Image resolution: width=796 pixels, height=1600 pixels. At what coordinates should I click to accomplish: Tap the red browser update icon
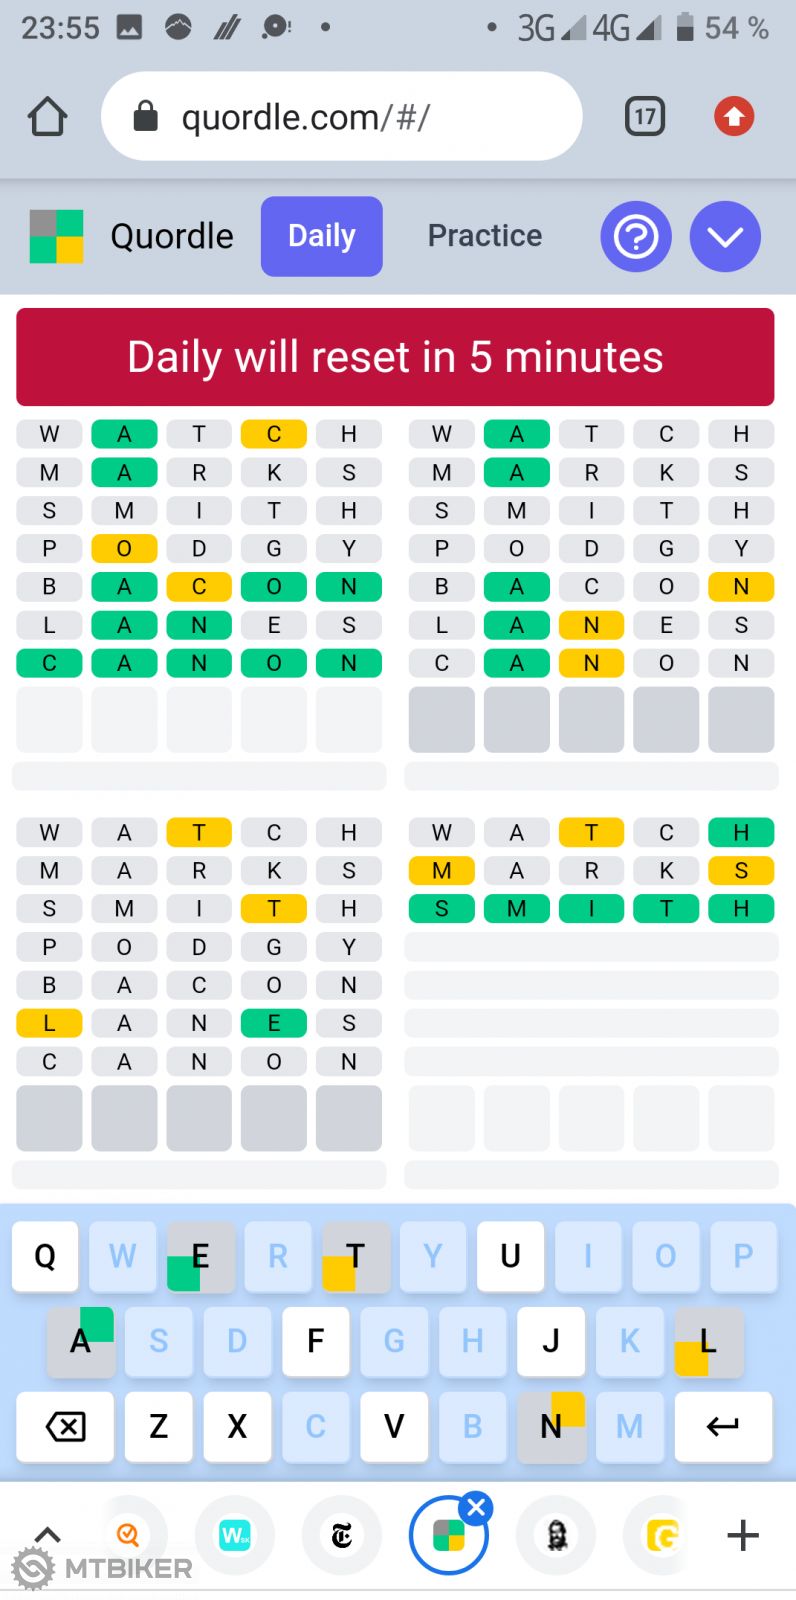coord(734,117)
